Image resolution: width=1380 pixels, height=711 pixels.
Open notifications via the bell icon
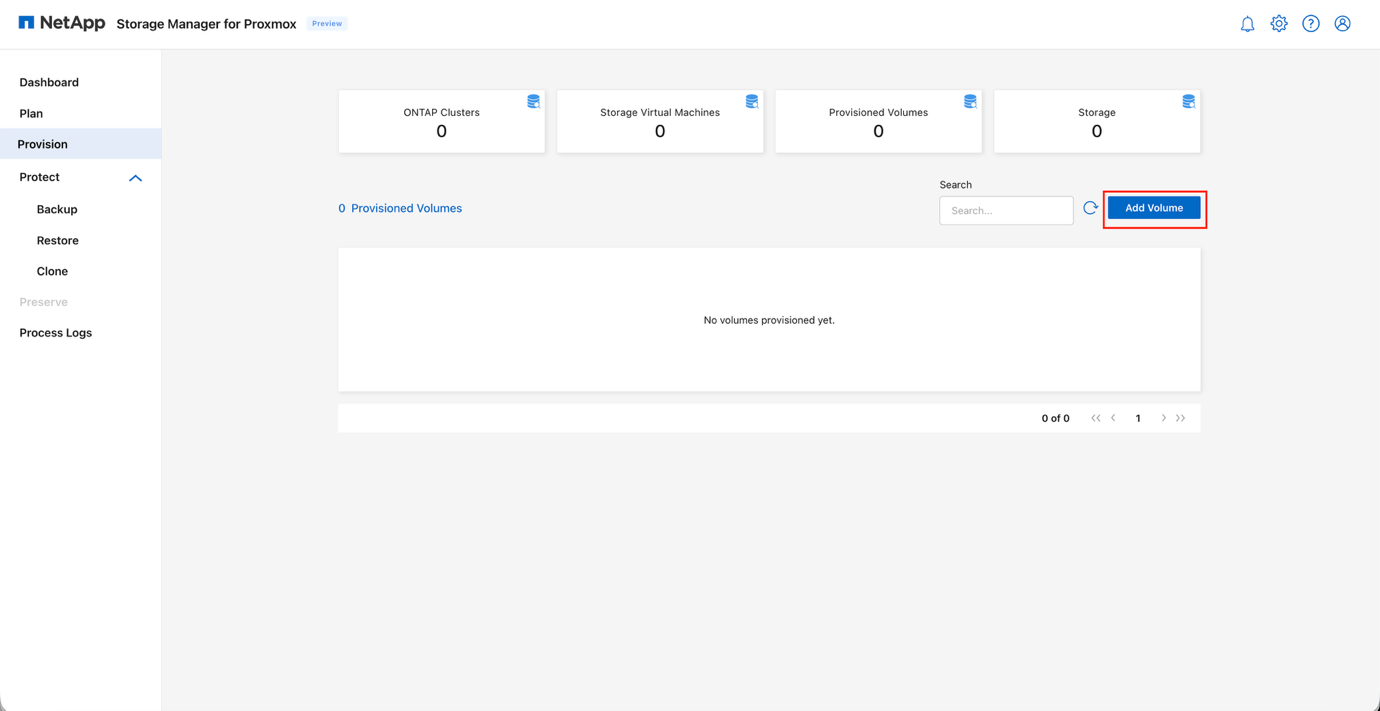coord(1247,23)
